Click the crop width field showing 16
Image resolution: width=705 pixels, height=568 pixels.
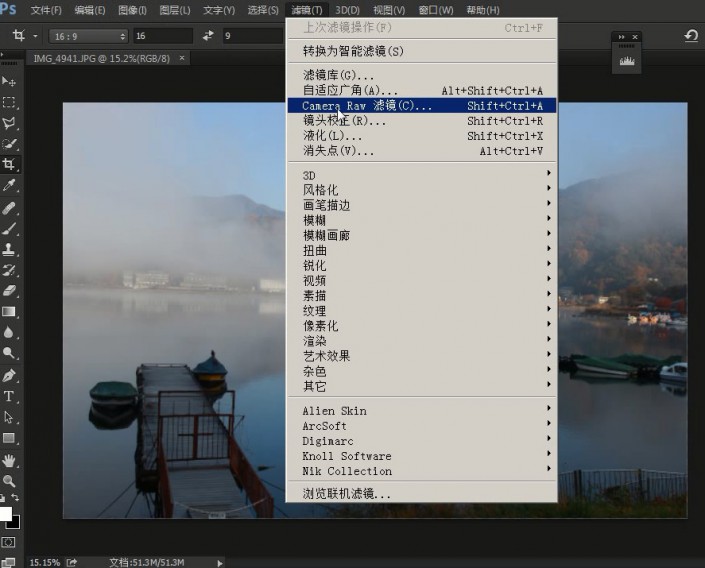(x=163, y=36)
